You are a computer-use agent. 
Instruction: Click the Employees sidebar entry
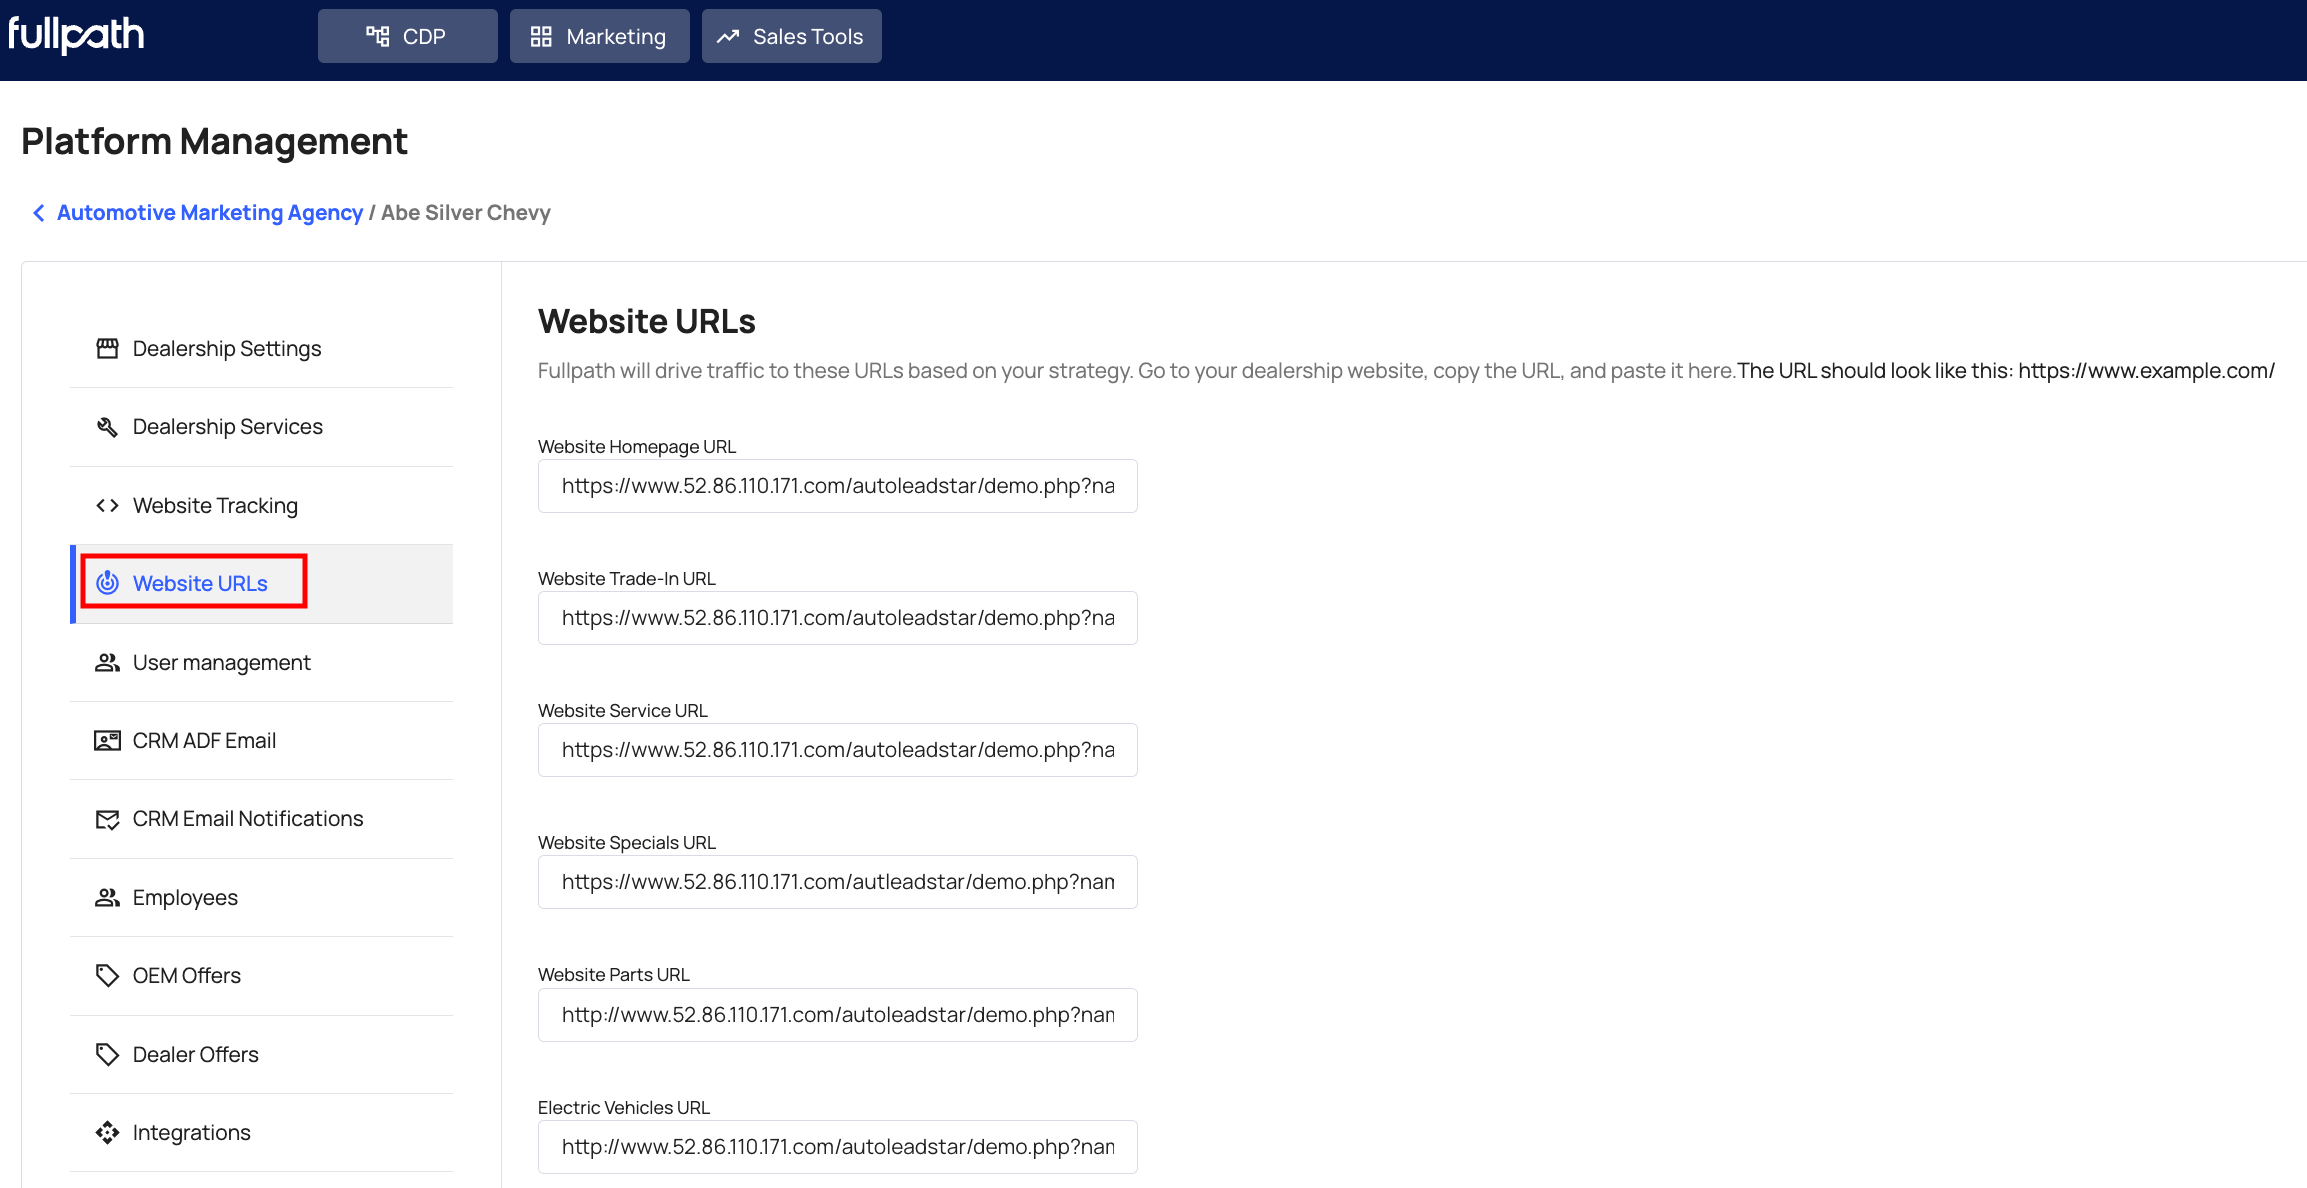[x=185, y=897]
